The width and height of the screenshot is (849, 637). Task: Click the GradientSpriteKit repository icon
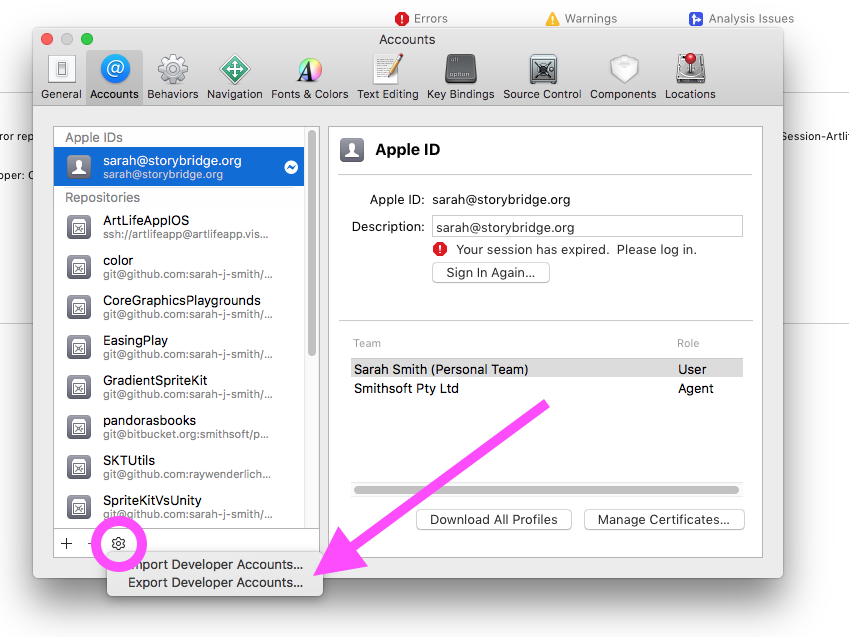pos(79,387)
